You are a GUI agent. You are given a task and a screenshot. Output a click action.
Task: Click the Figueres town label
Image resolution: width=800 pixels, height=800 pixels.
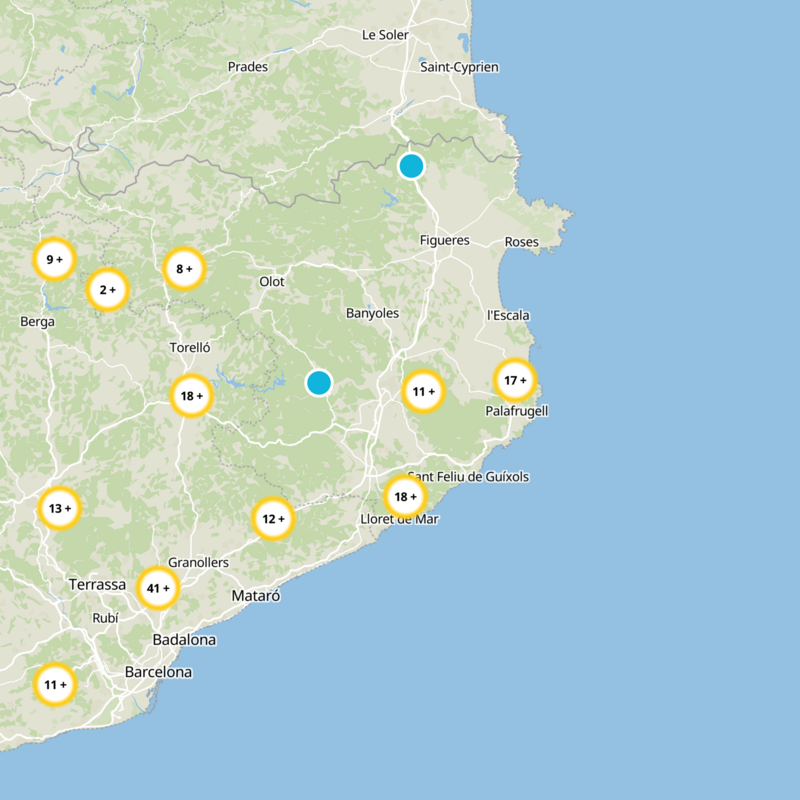click(444, 240)
